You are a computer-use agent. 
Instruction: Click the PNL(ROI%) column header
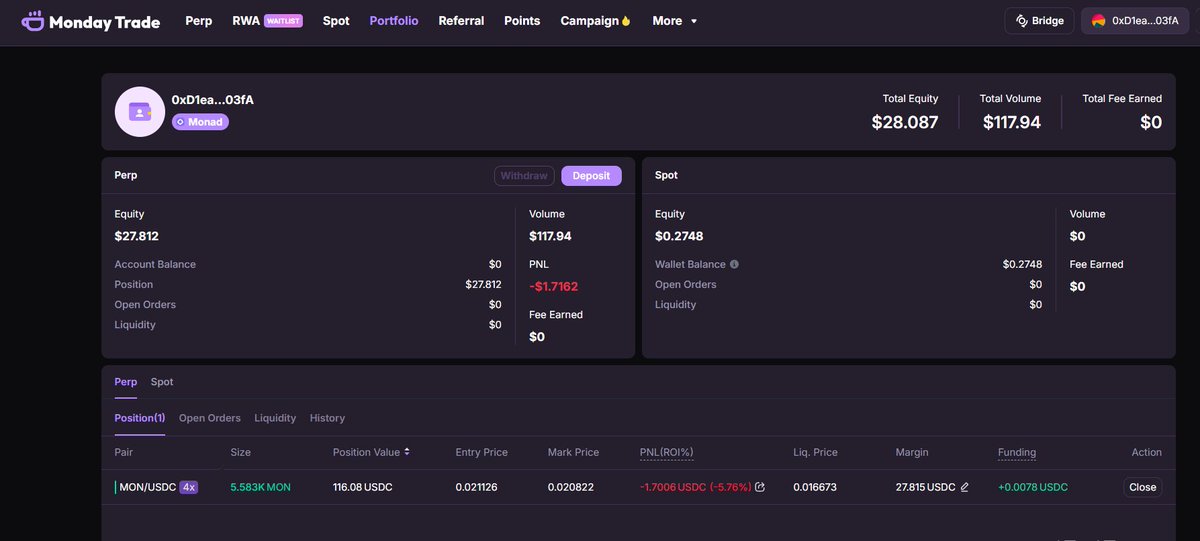(x=666, y=452)
